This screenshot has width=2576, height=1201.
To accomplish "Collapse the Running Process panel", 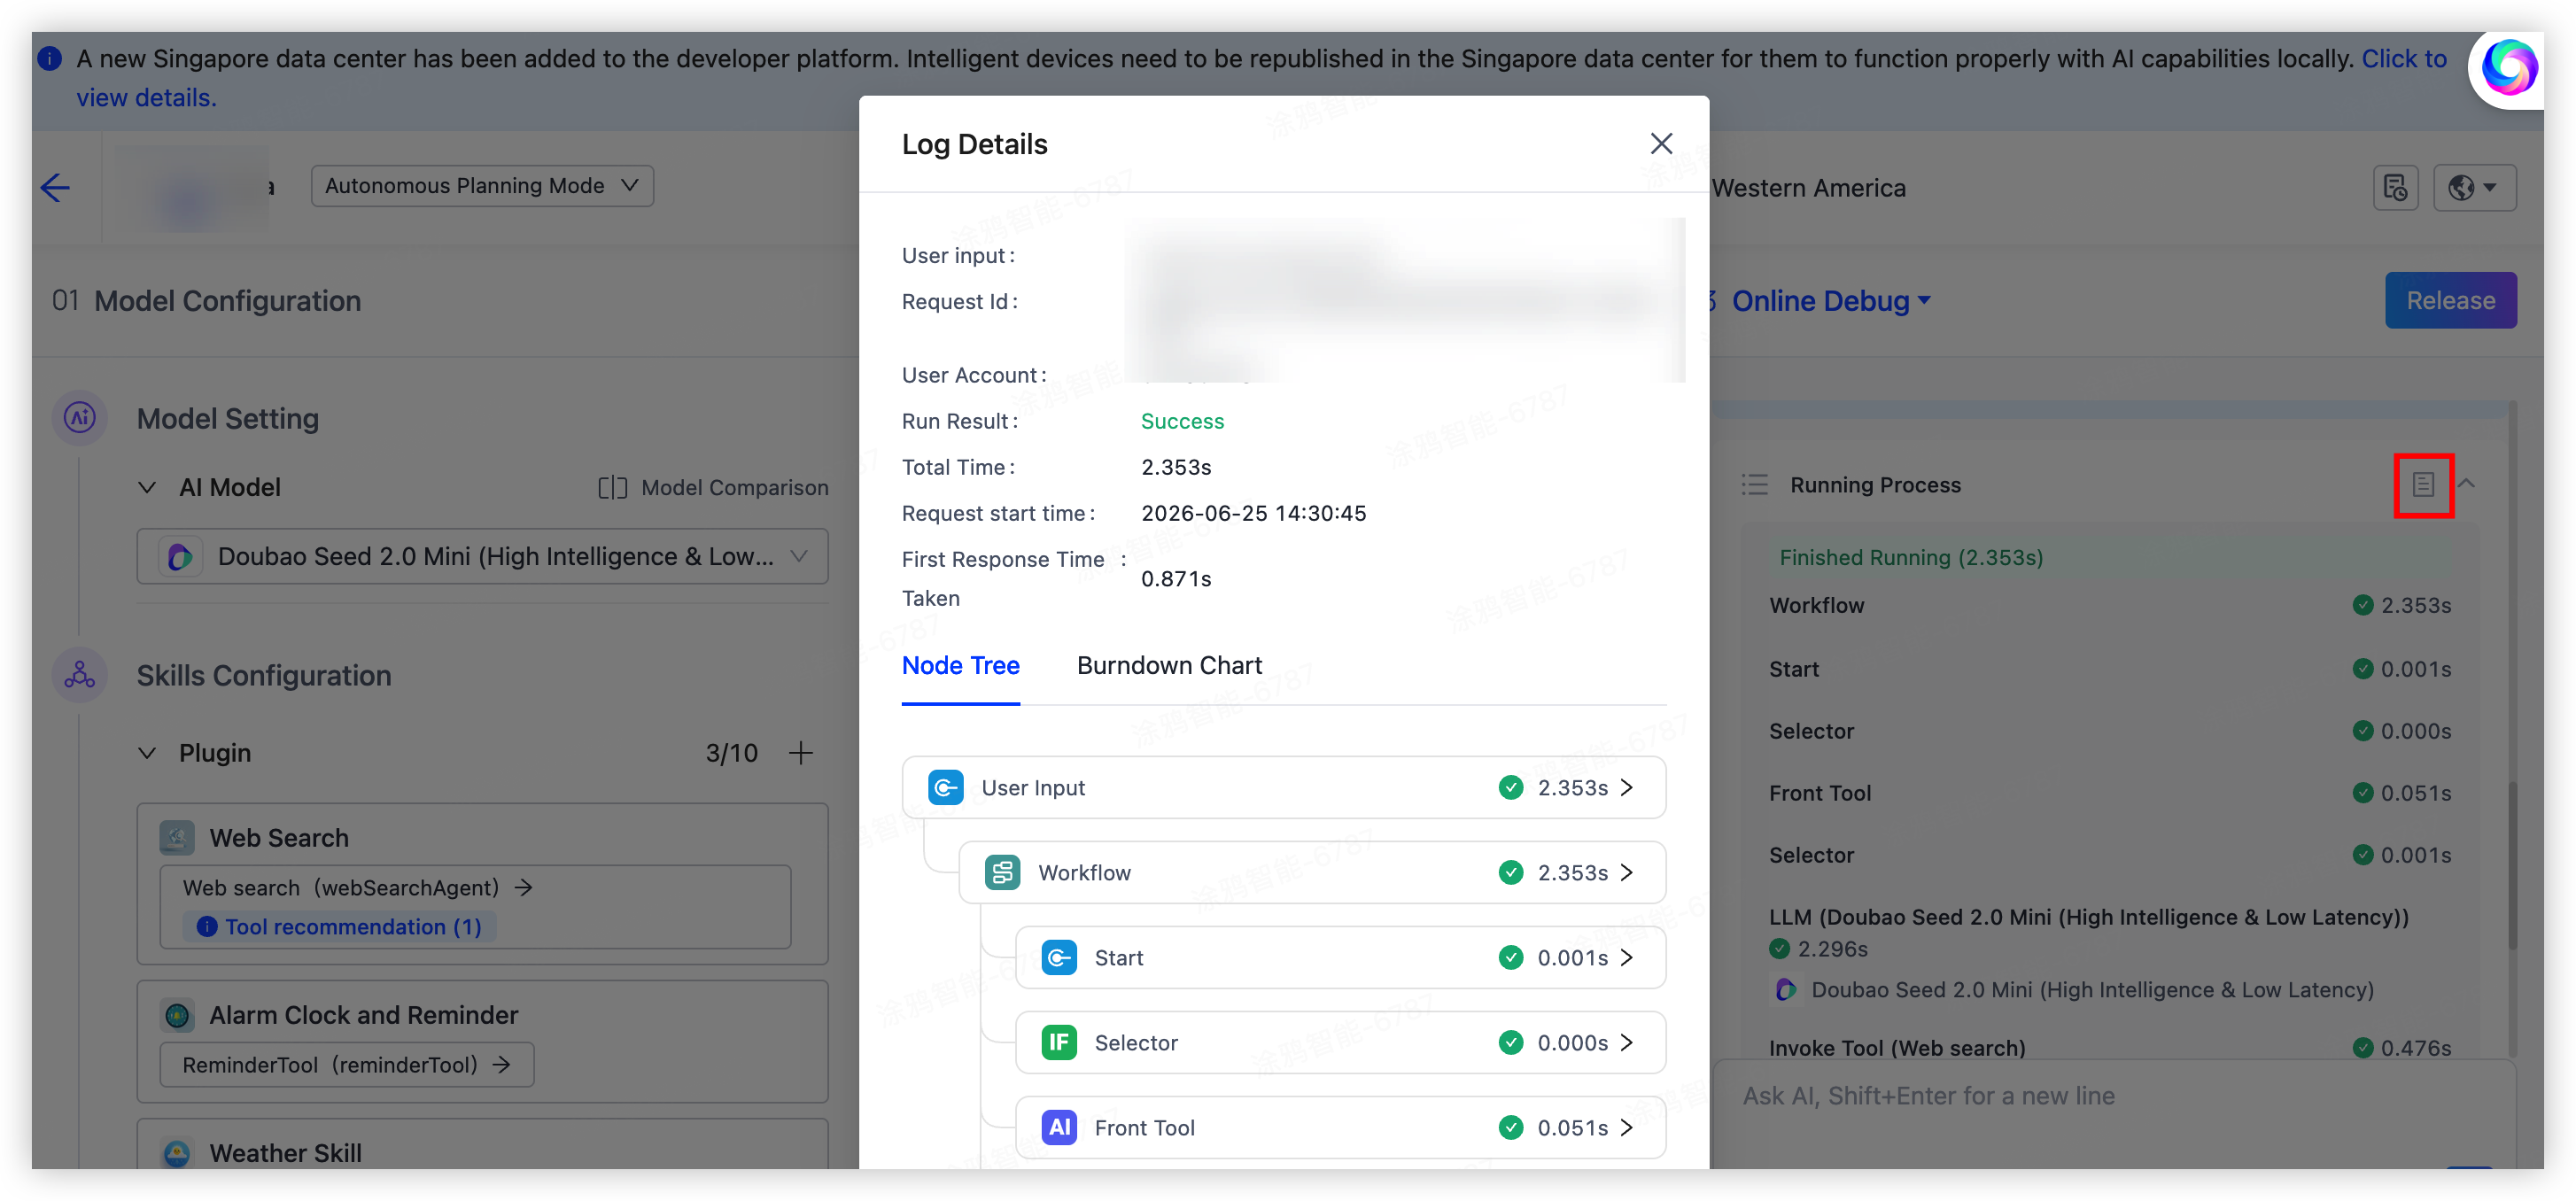I will pyautogui.click(x=2466, y=484).
